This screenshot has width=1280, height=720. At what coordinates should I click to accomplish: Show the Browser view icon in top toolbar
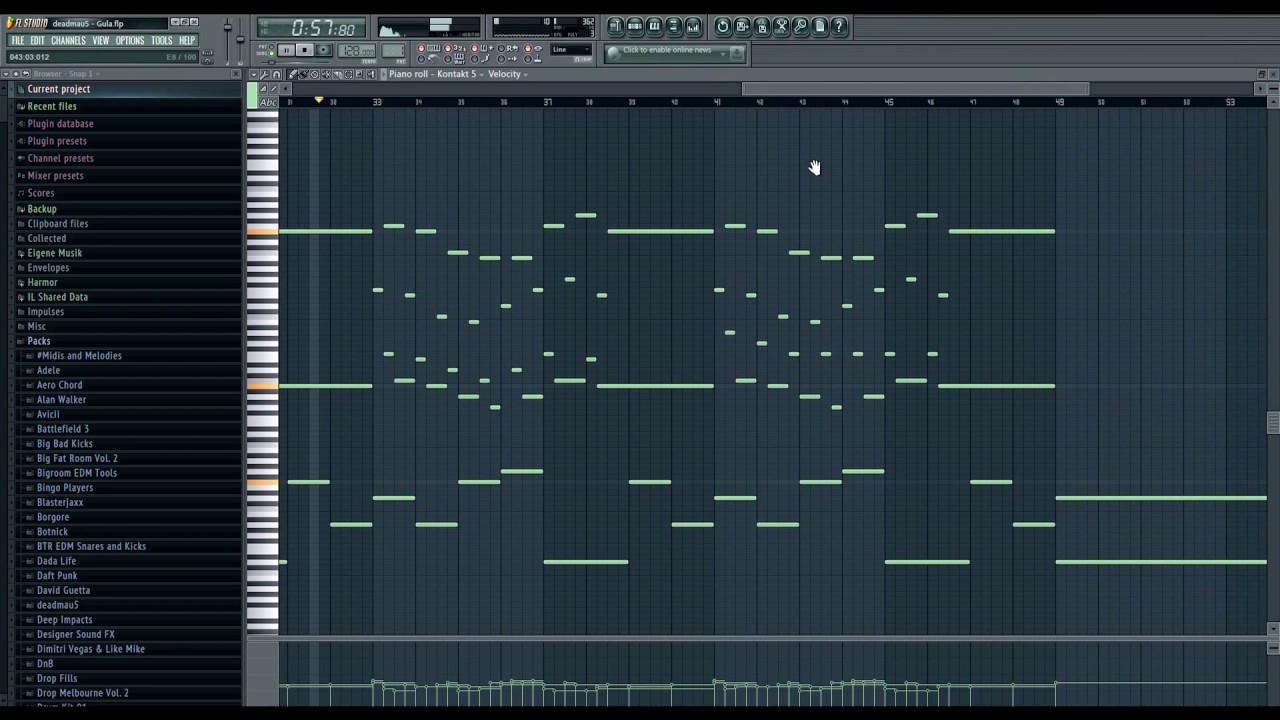click(x=673, y=26)
